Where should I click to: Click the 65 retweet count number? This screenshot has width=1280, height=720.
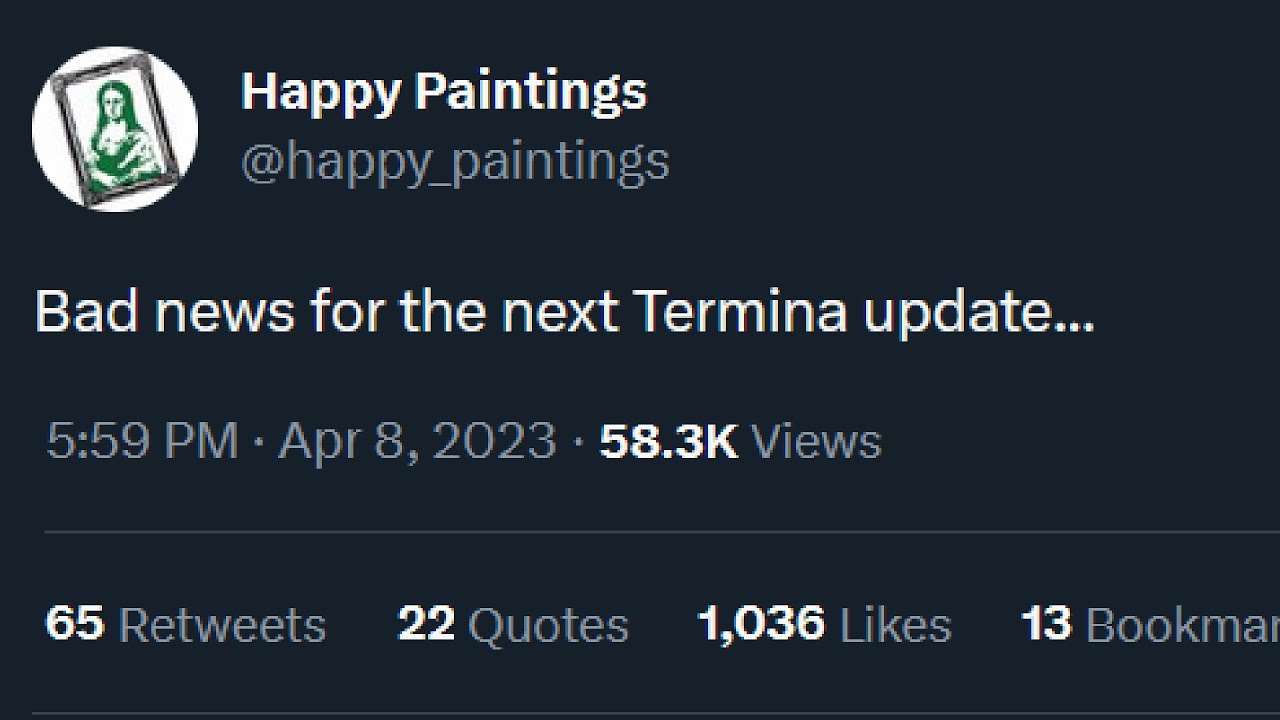[x=75, y=625]
